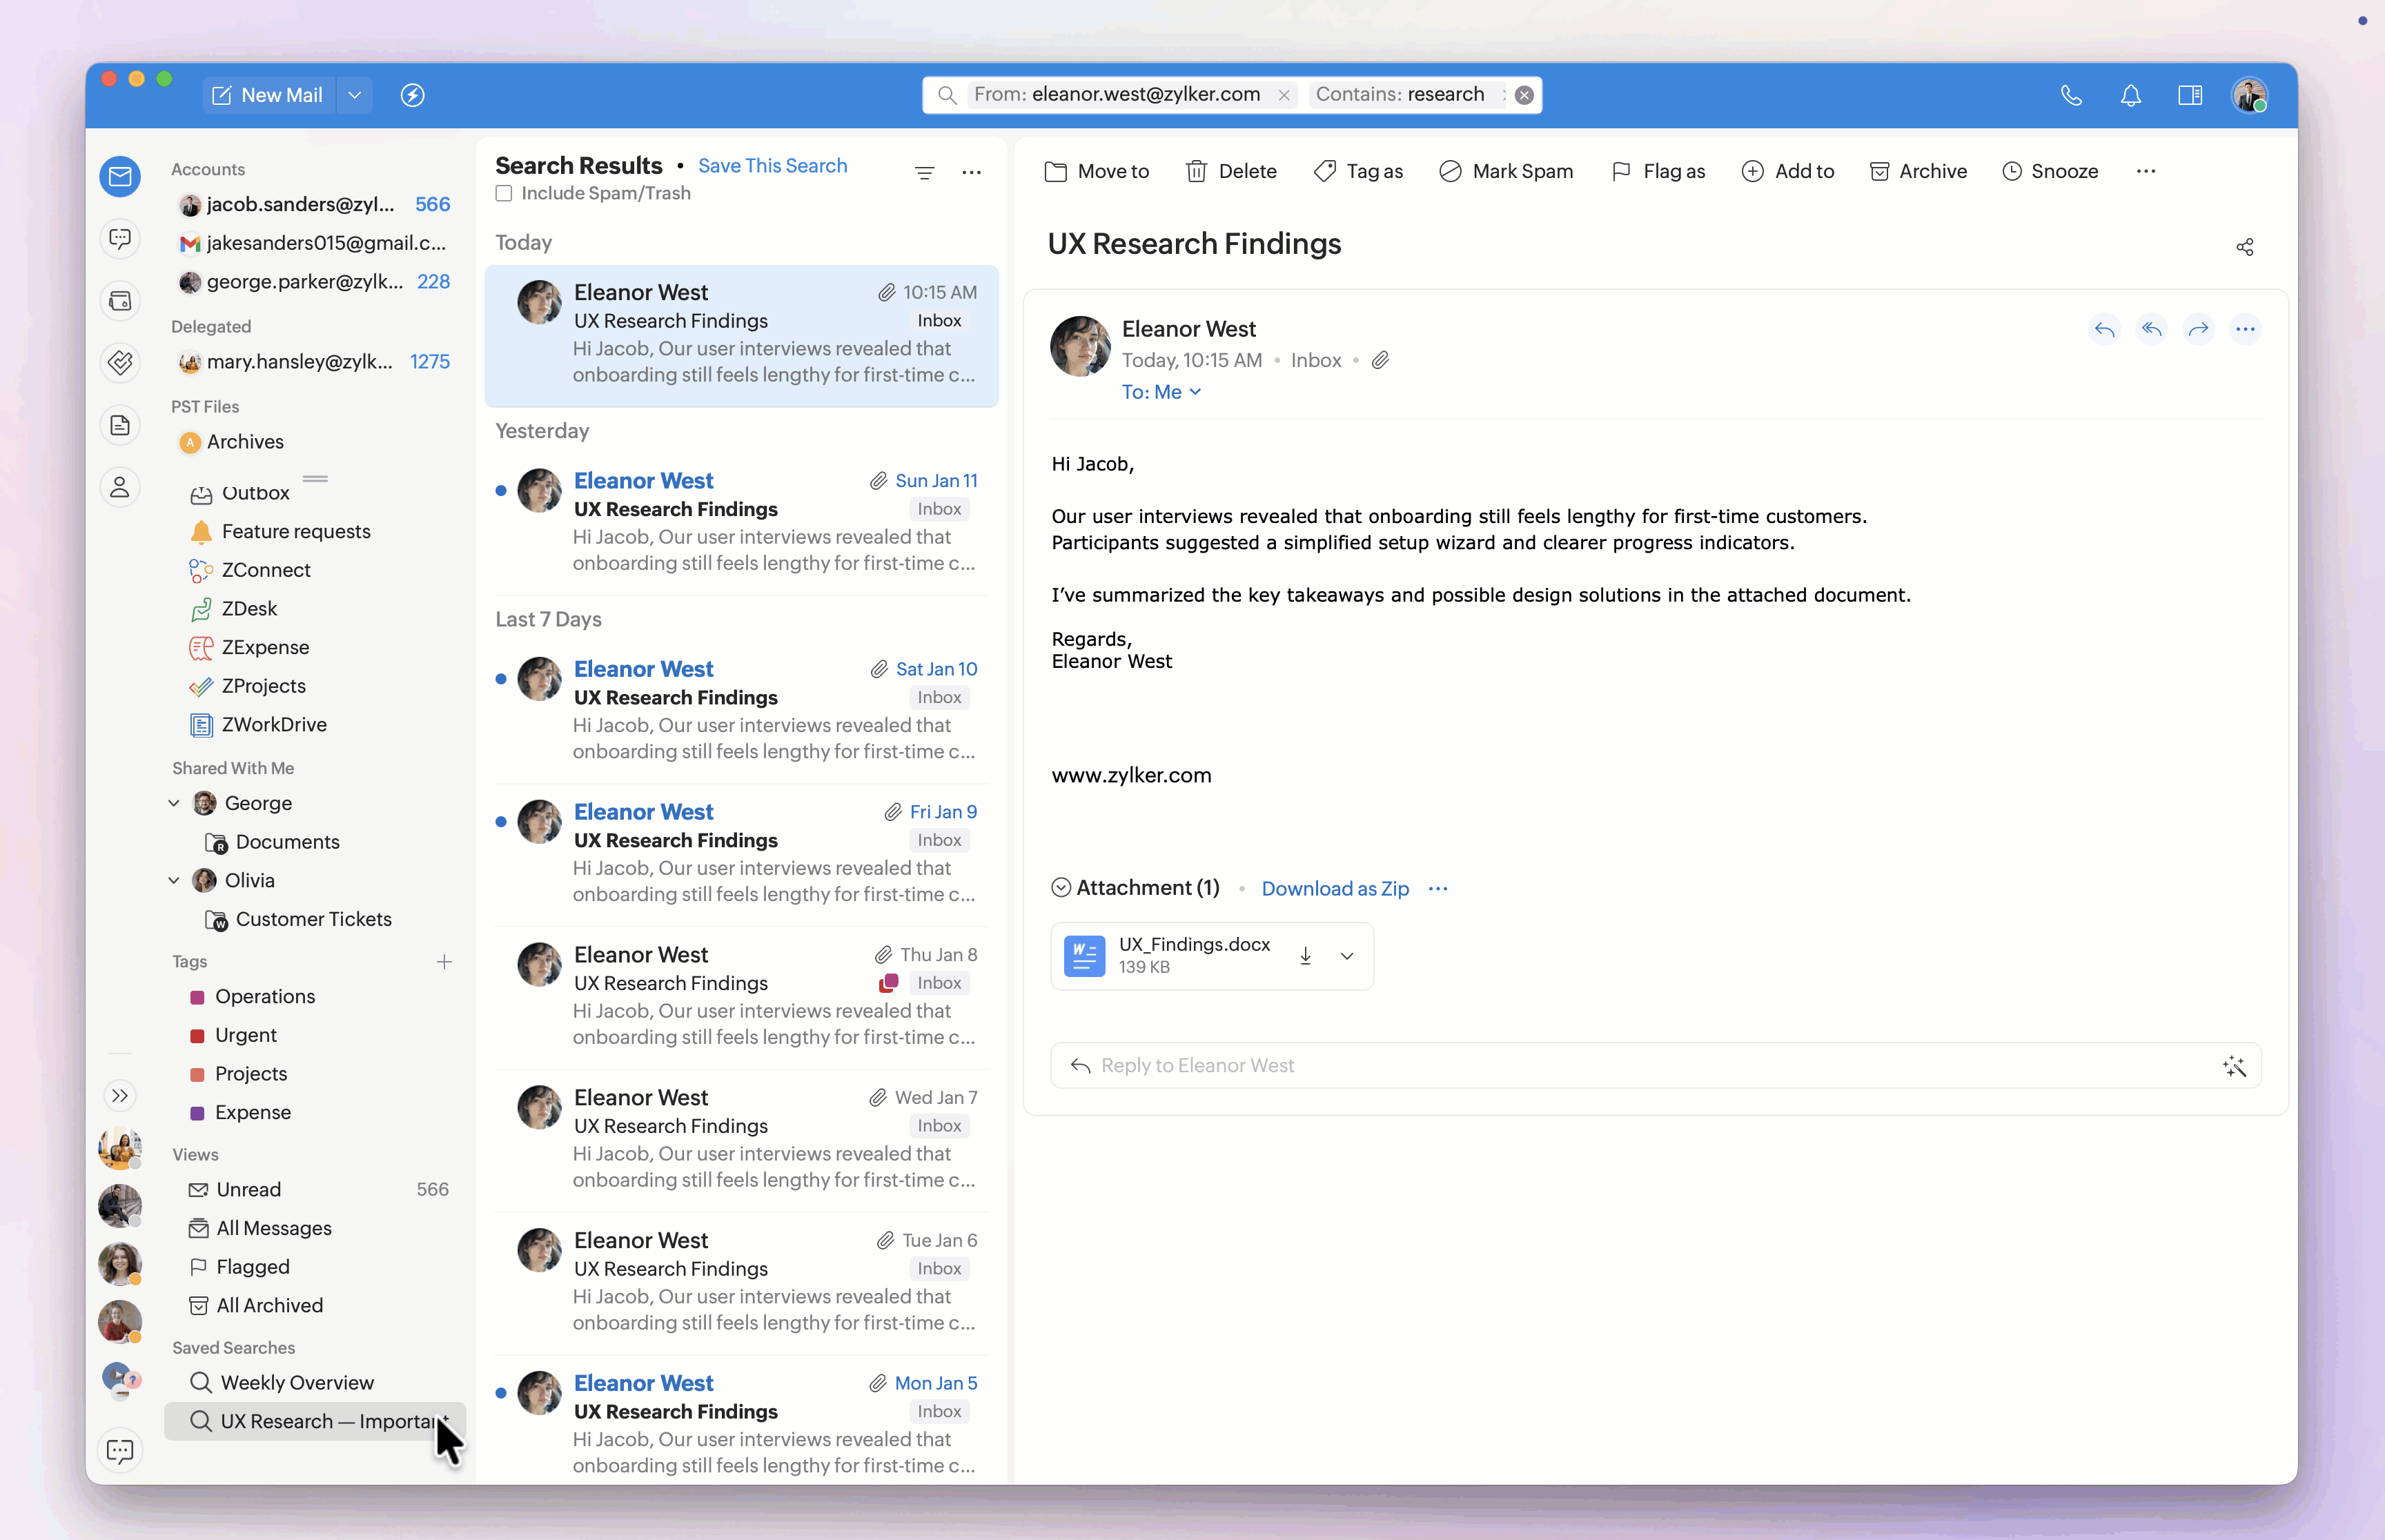Click the Forward arrow icon
This screenshot has width=2385, height=1540.
2198,329
